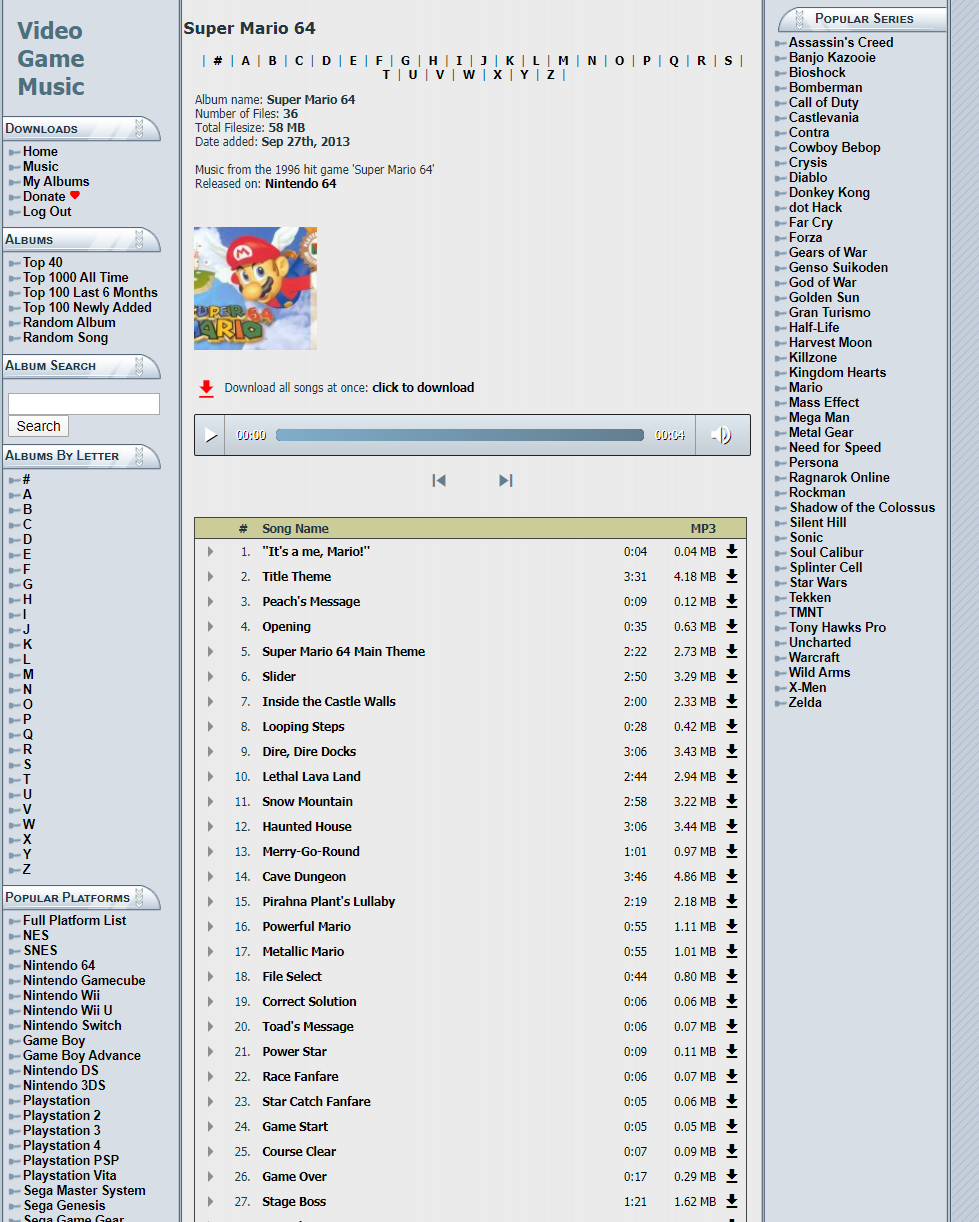Screen dimensions: 979x1222
Task: Play Slider using its row triangle
Action: pos(210,677)
